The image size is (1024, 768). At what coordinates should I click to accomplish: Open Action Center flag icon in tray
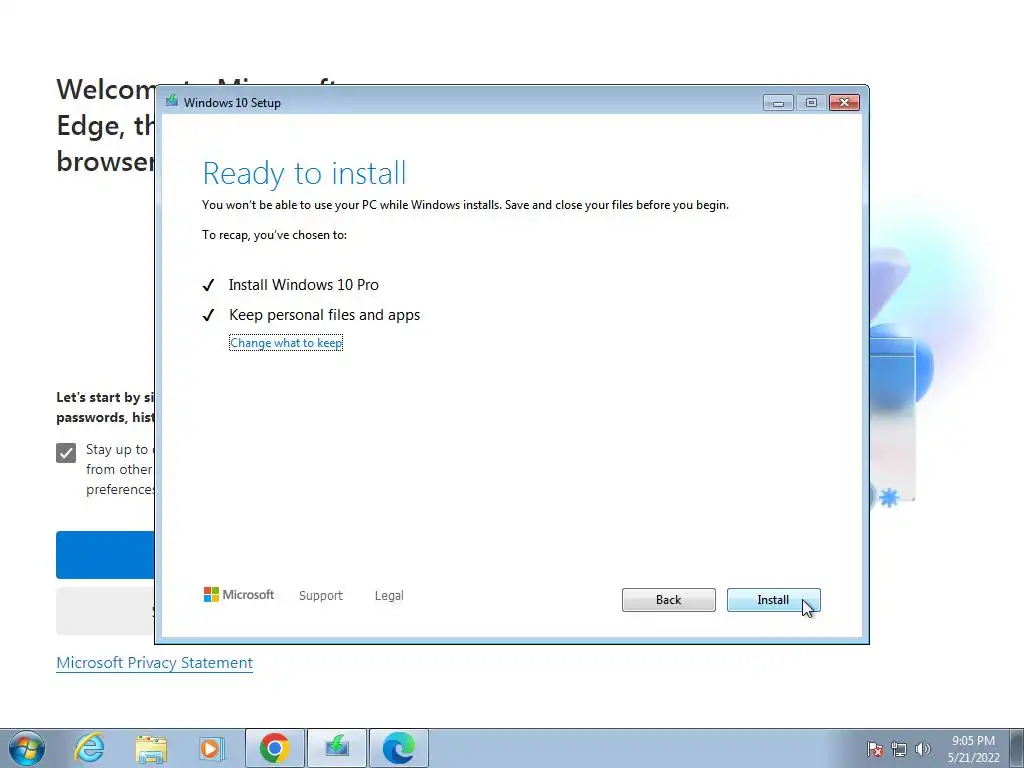[x=875, y=749]
